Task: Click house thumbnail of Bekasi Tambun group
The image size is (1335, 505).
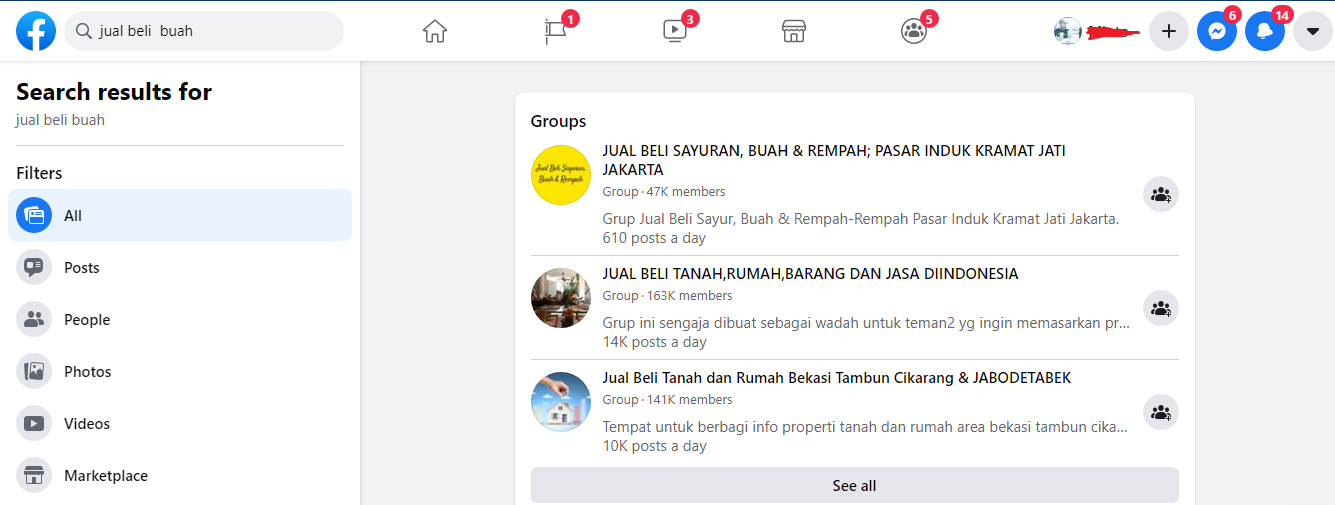Action: [561, 402]
